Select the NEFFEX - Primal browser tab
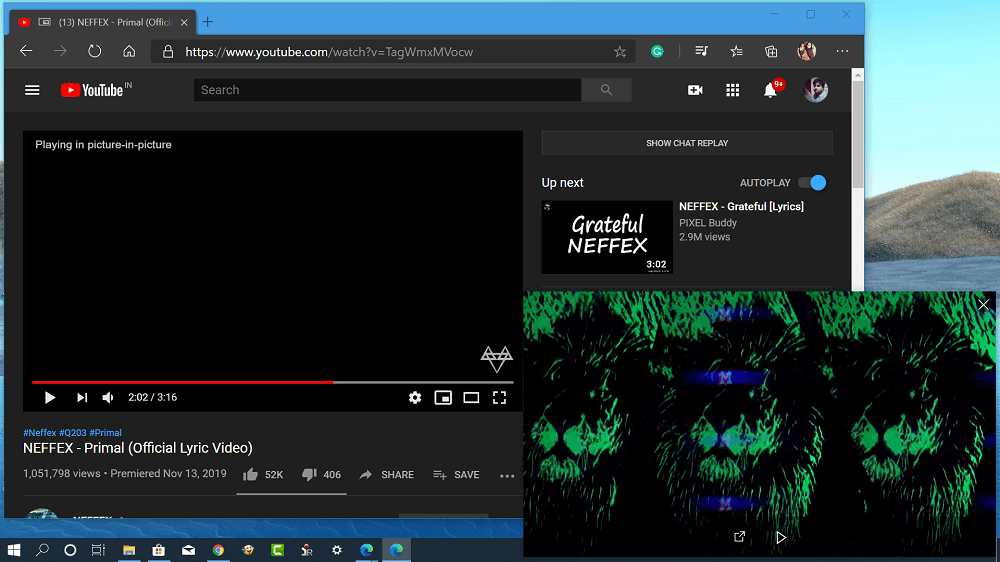This screenshot has width=1000, height=562. click(104, 22)
